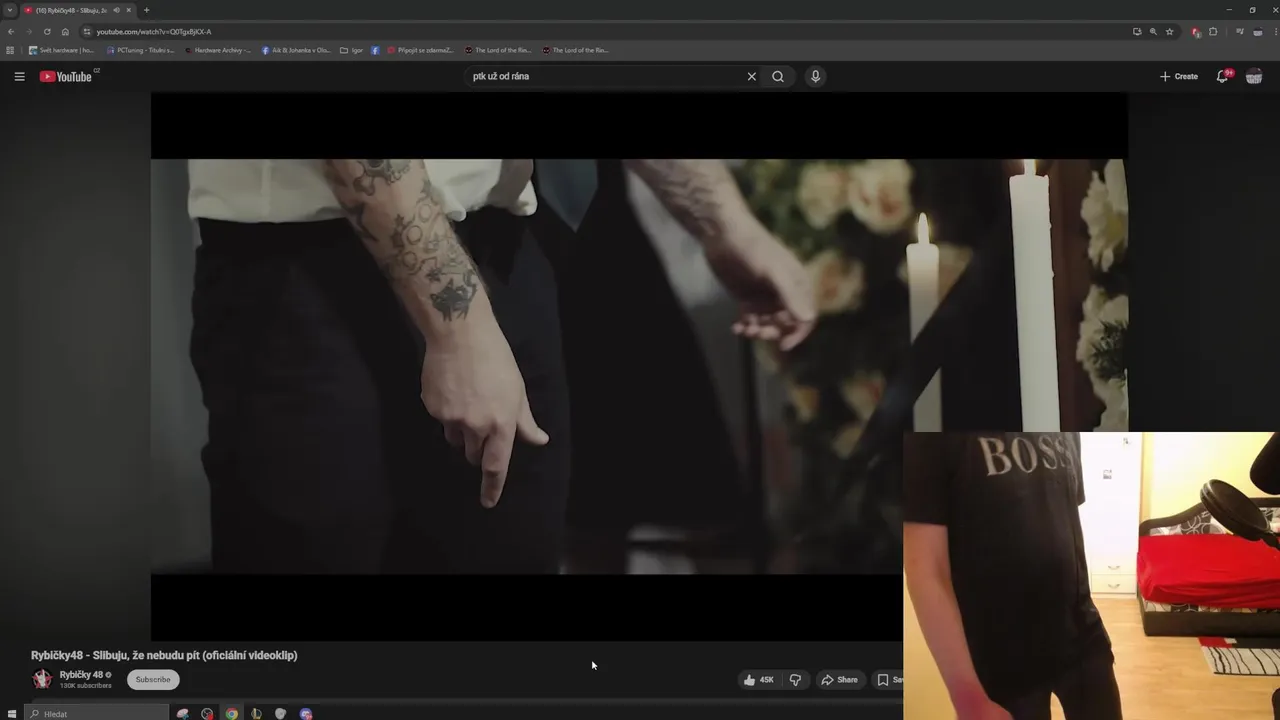The image size is (1280, 720).
Task: Click the taskbar 'Hledat' search box
Action: [96, 714]
